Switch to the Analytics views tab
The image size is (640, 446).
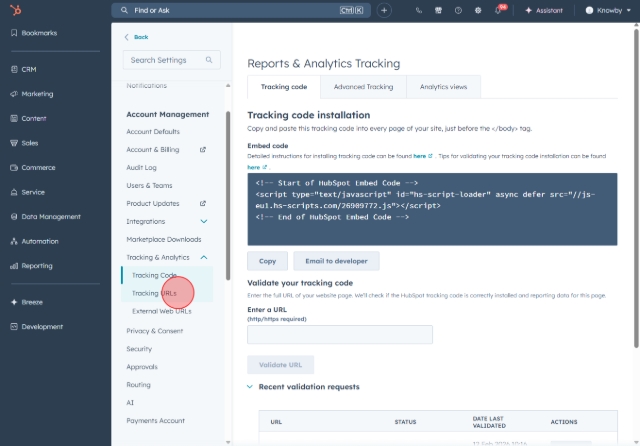click(443, 87)
